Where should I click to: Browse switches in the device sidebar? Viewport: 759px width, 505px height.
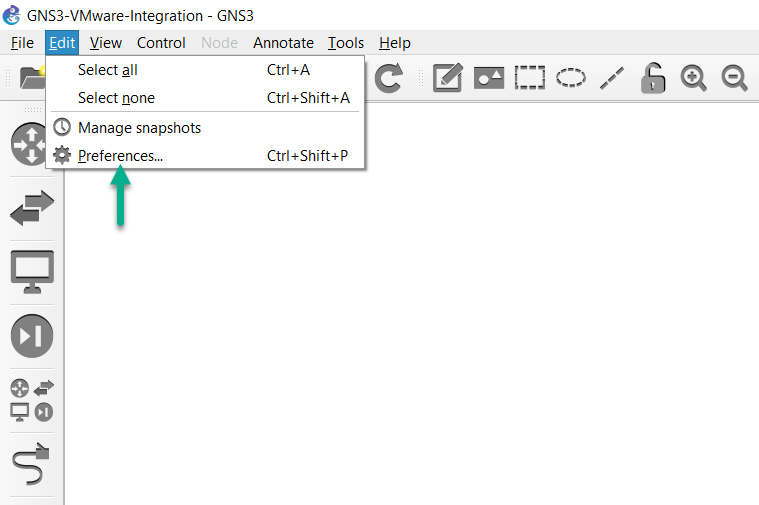pos(32,208)
